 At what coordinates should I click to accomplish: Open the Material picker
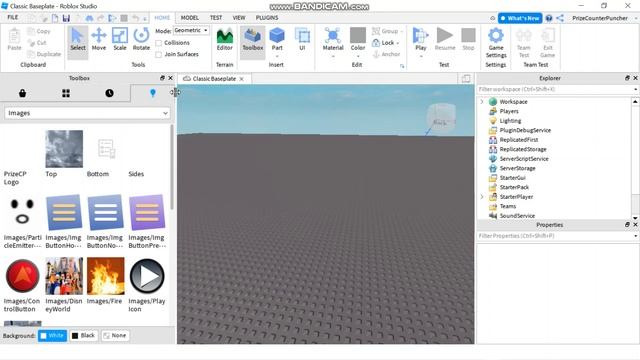pyautogui.click(x=333, y=38)
